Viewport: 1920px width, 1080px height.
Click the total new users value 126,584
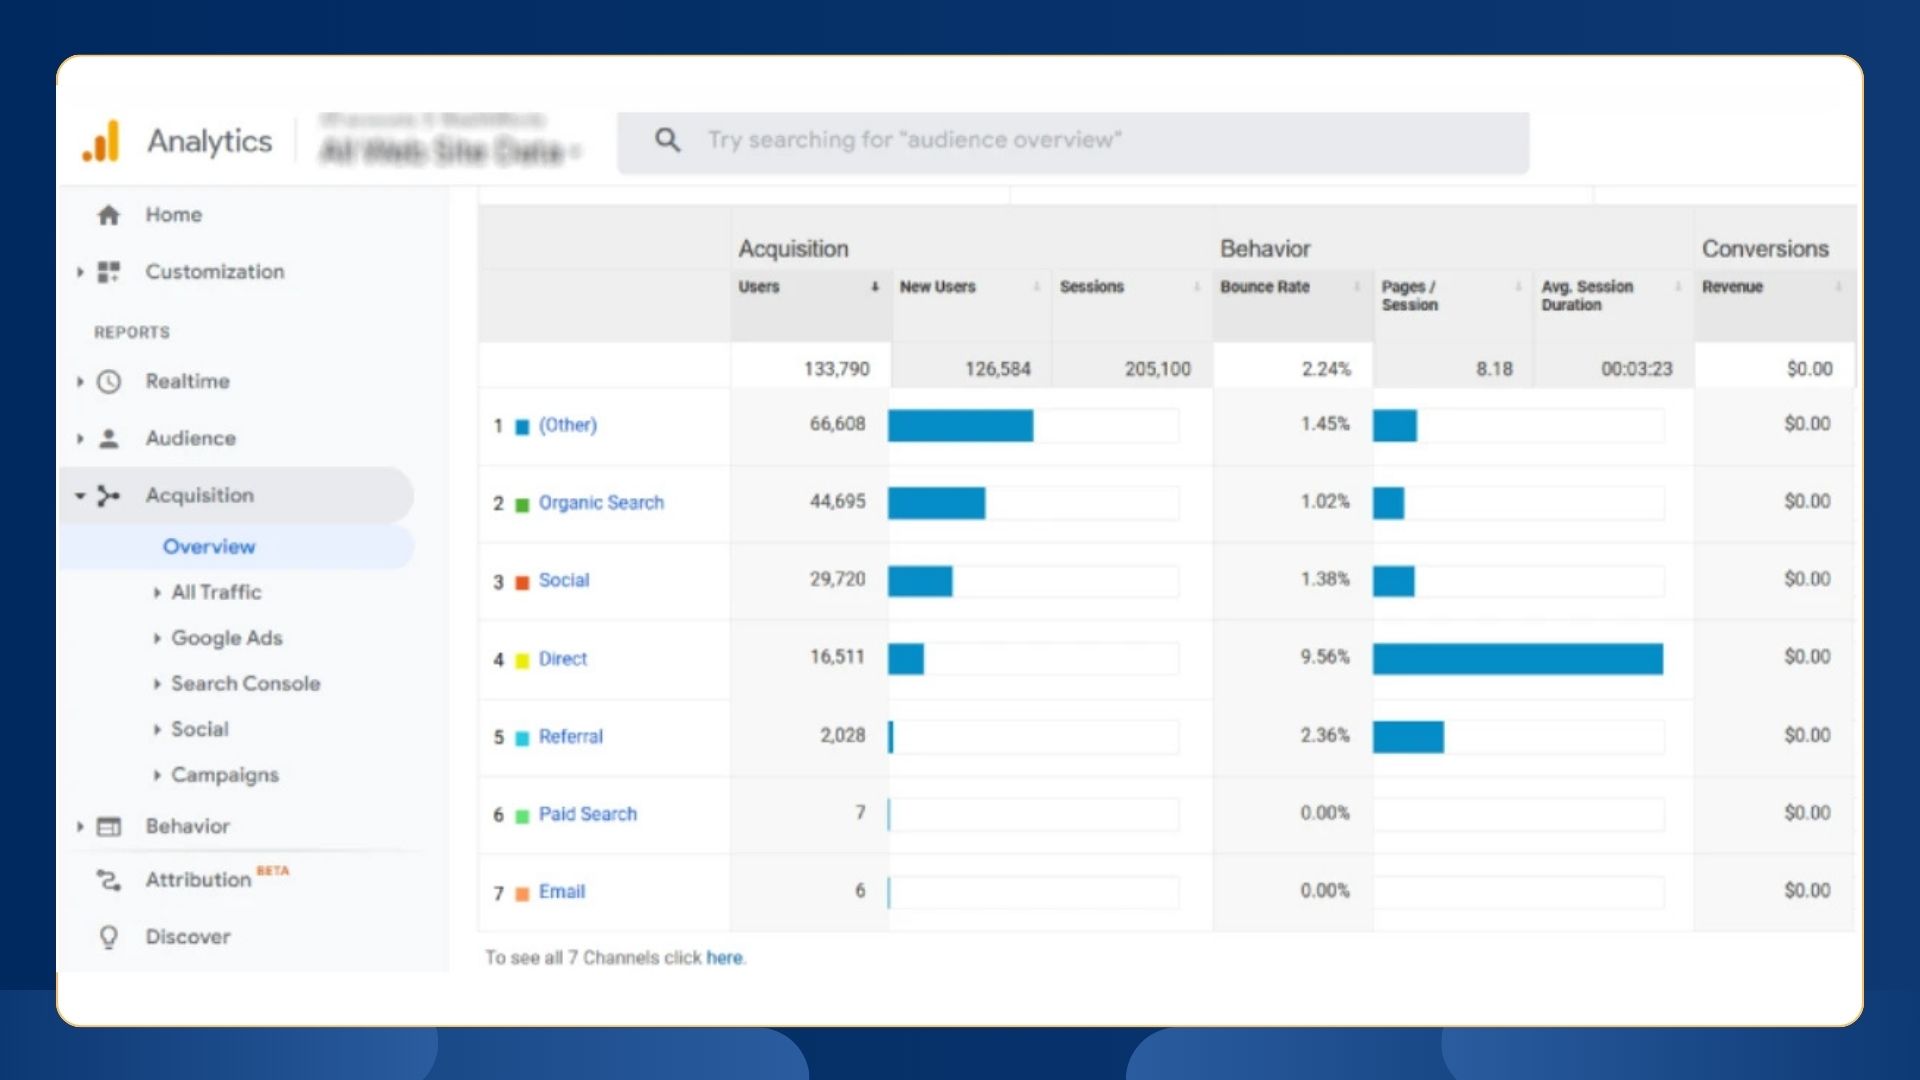[x=998, y=369]
